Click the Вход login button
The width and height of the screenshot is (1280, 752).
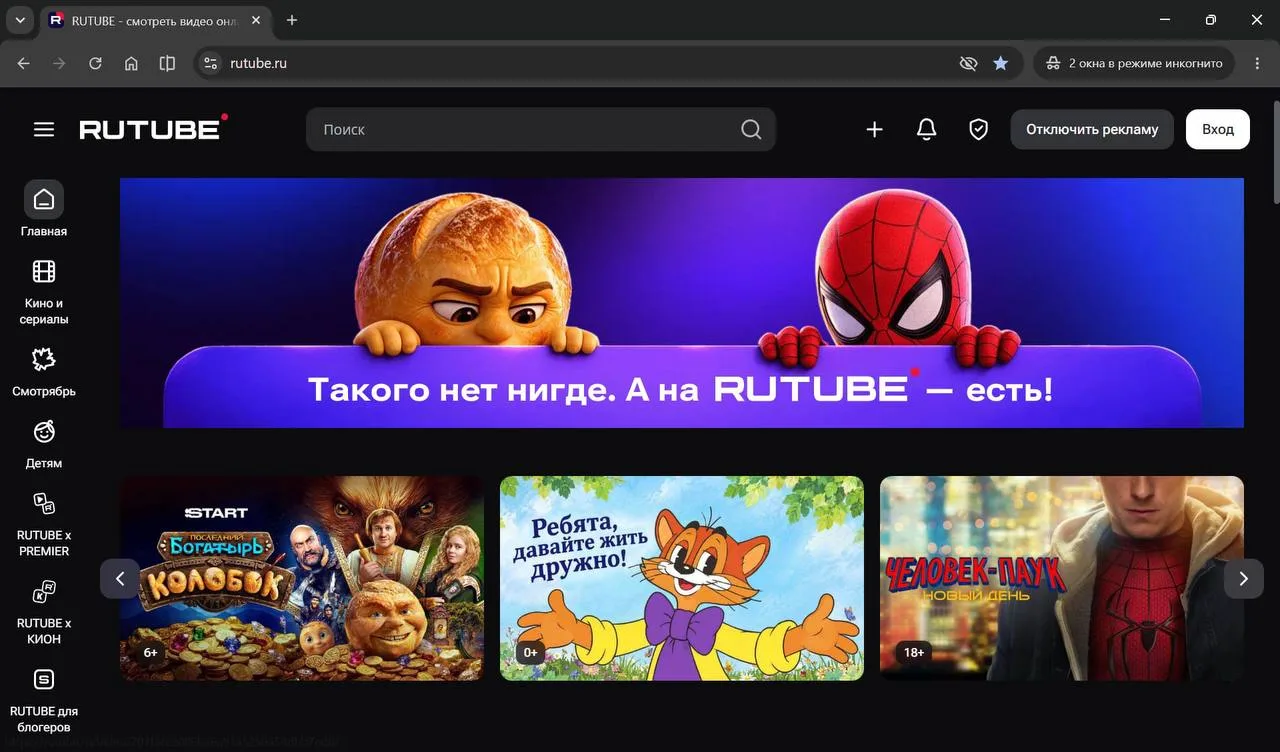coord(1218,129)
